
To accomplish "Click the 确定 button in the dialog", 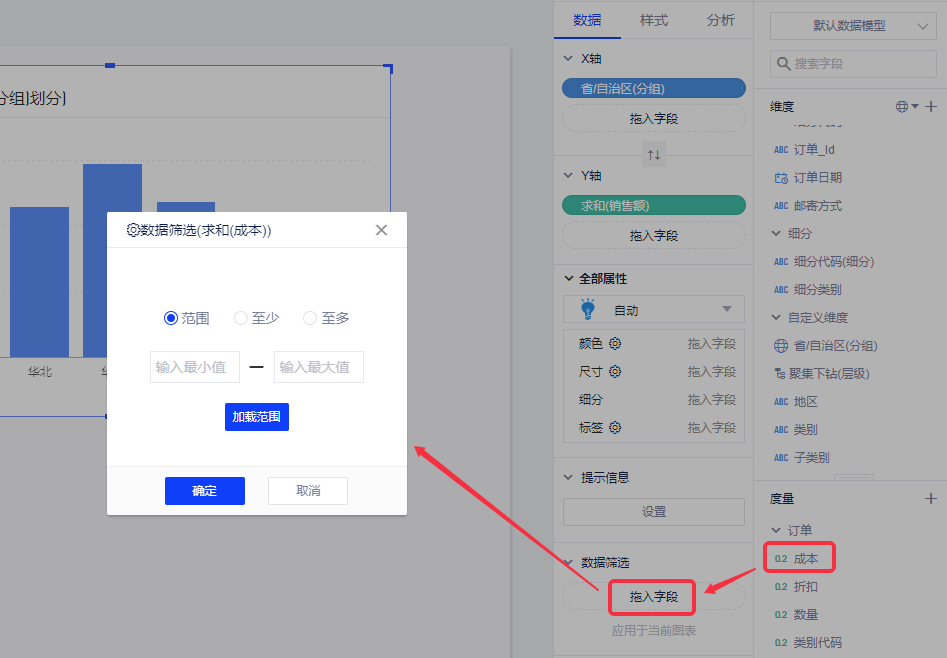I will tap(205, 491).
